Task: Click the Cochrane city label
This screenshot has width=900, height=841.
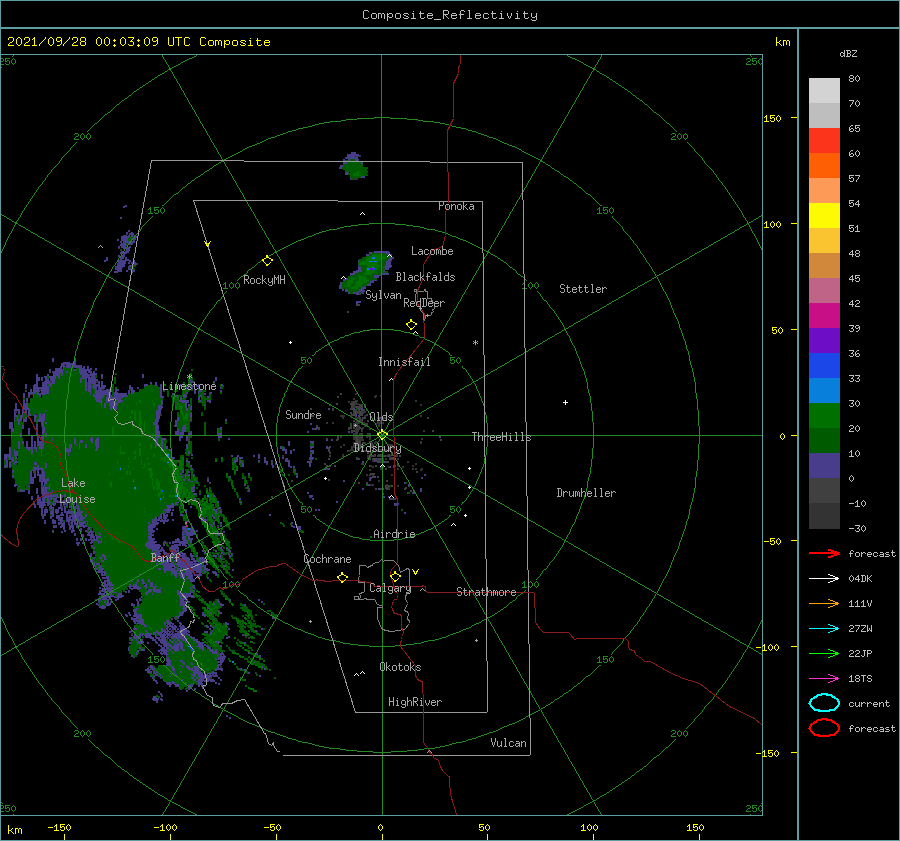Action: 327,559
